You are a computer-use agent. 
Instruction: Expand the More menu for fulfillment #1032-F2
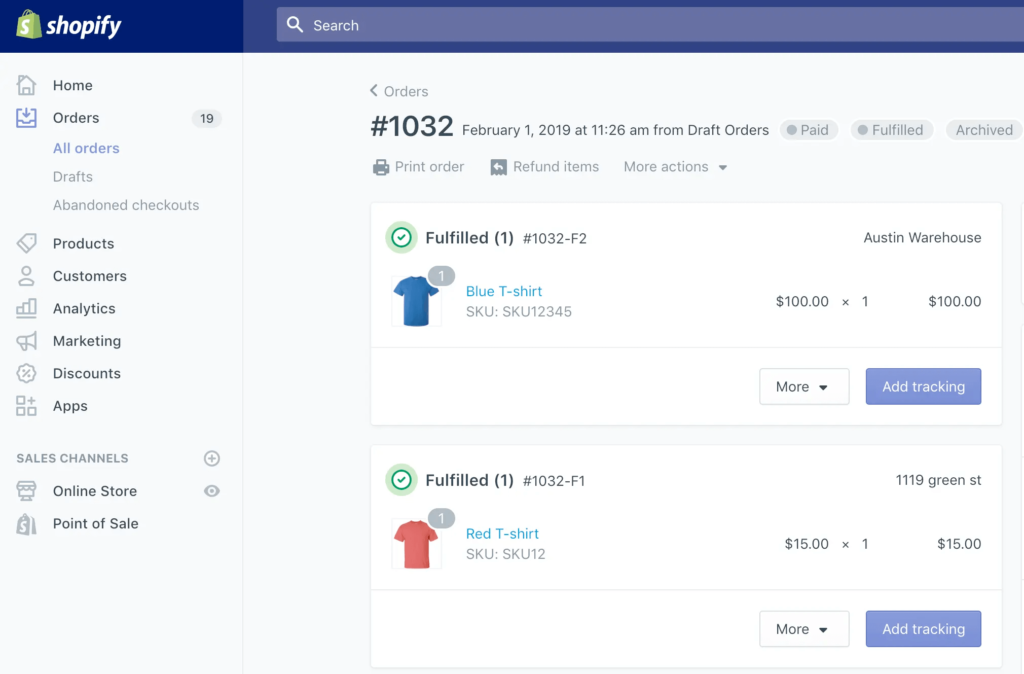804,386
